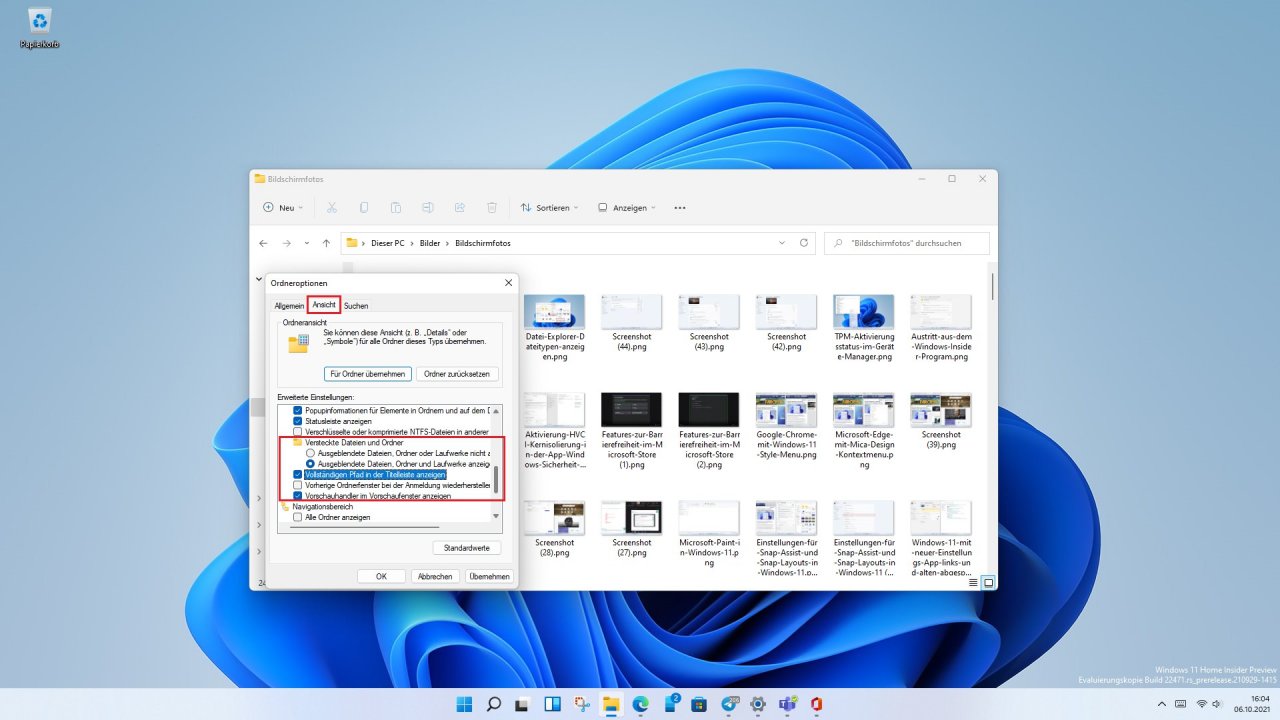This screenshot has width=1280, height=720.
Task: Go up one folder level arrow
Action: tap(326, 243)
